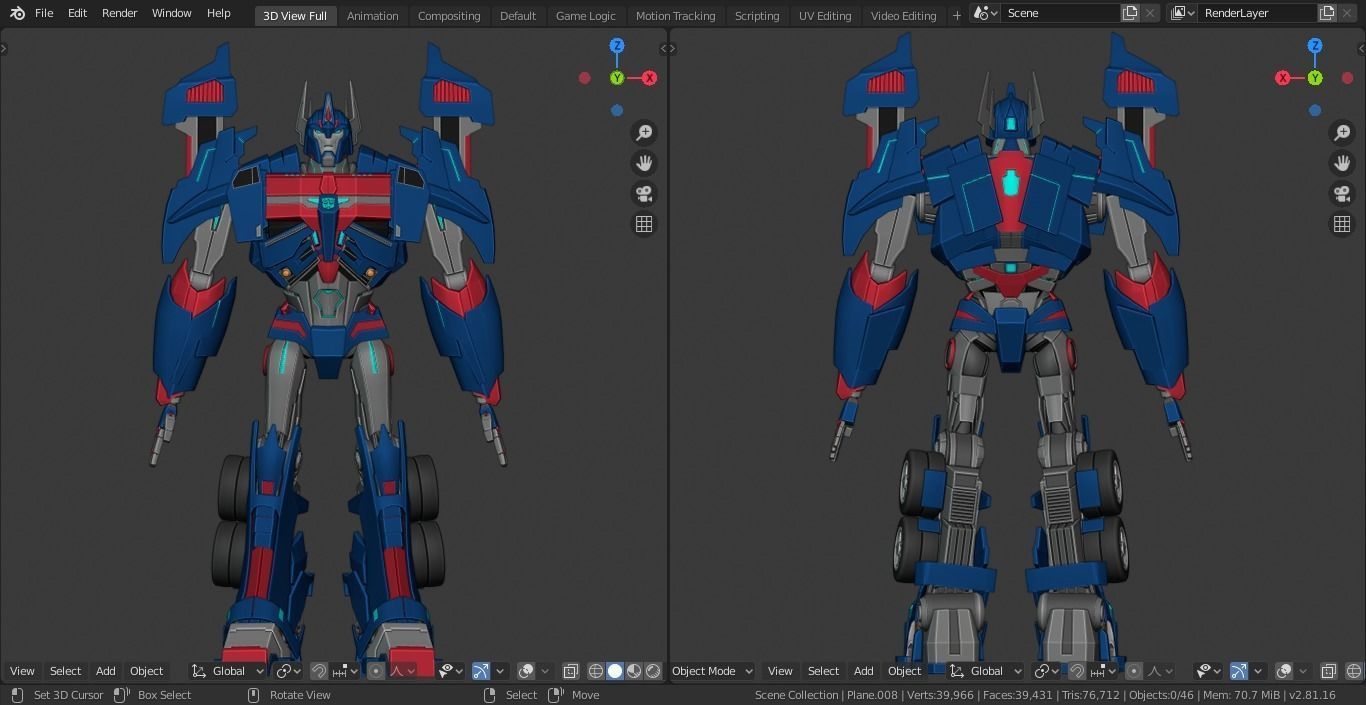The image size is (1366, 705).
Task: Open left viewport proportional falloff dropdown
Action: [x=403, y=671]
